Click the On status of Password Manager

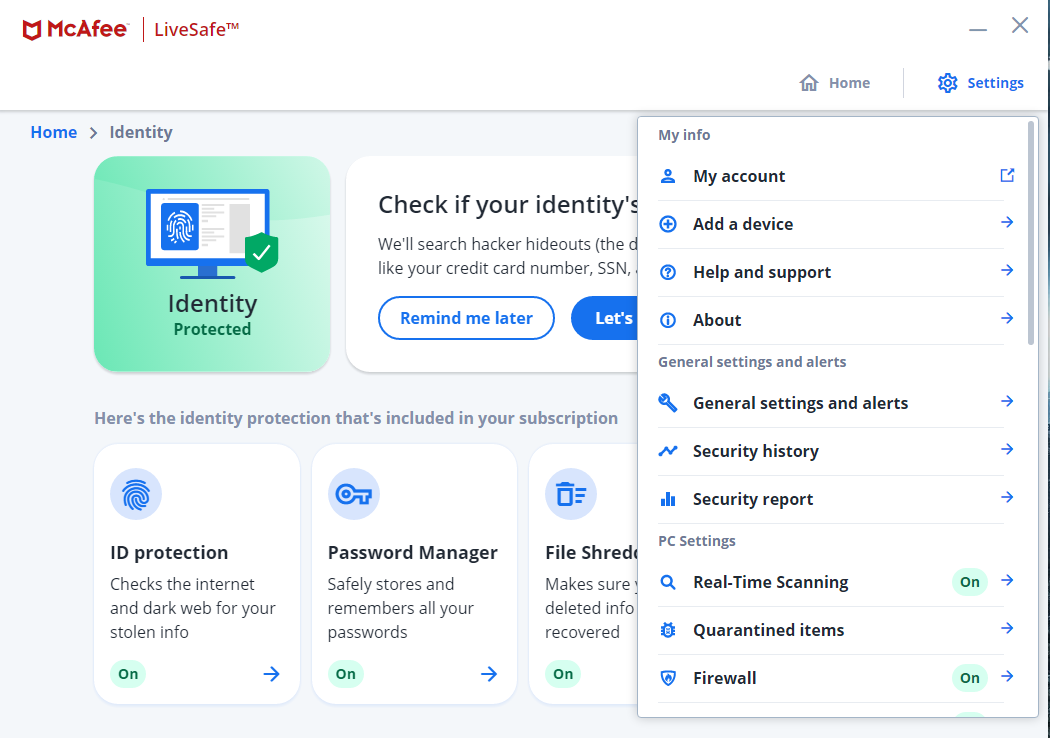(x=346, y=674)
